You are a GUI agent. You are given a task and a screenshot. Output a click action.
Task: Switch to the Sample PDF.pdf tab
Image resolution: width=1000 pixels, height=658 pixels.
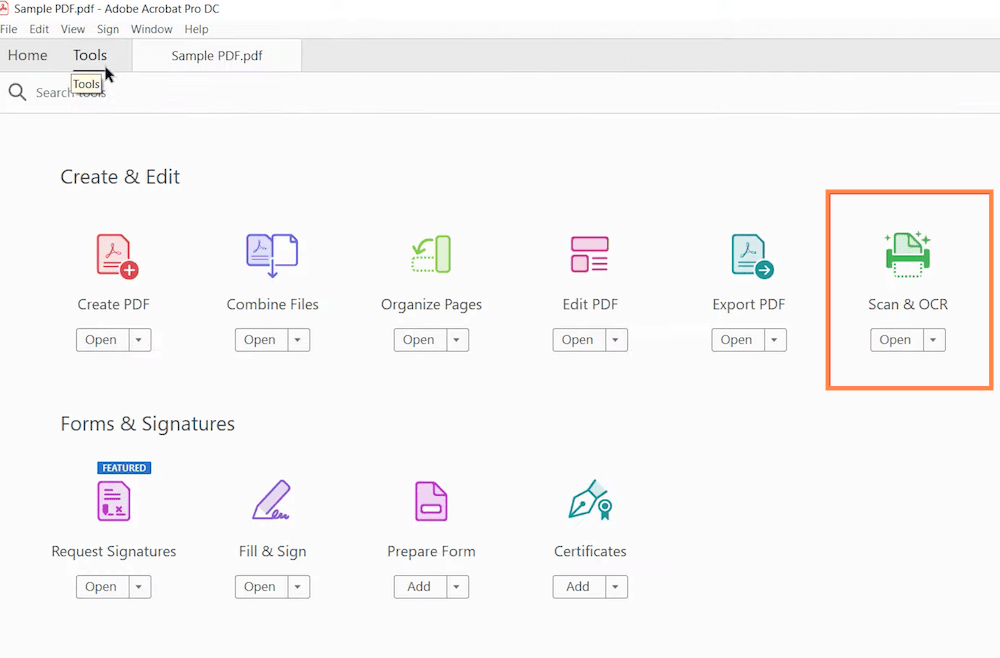click(x=217, y=56)
